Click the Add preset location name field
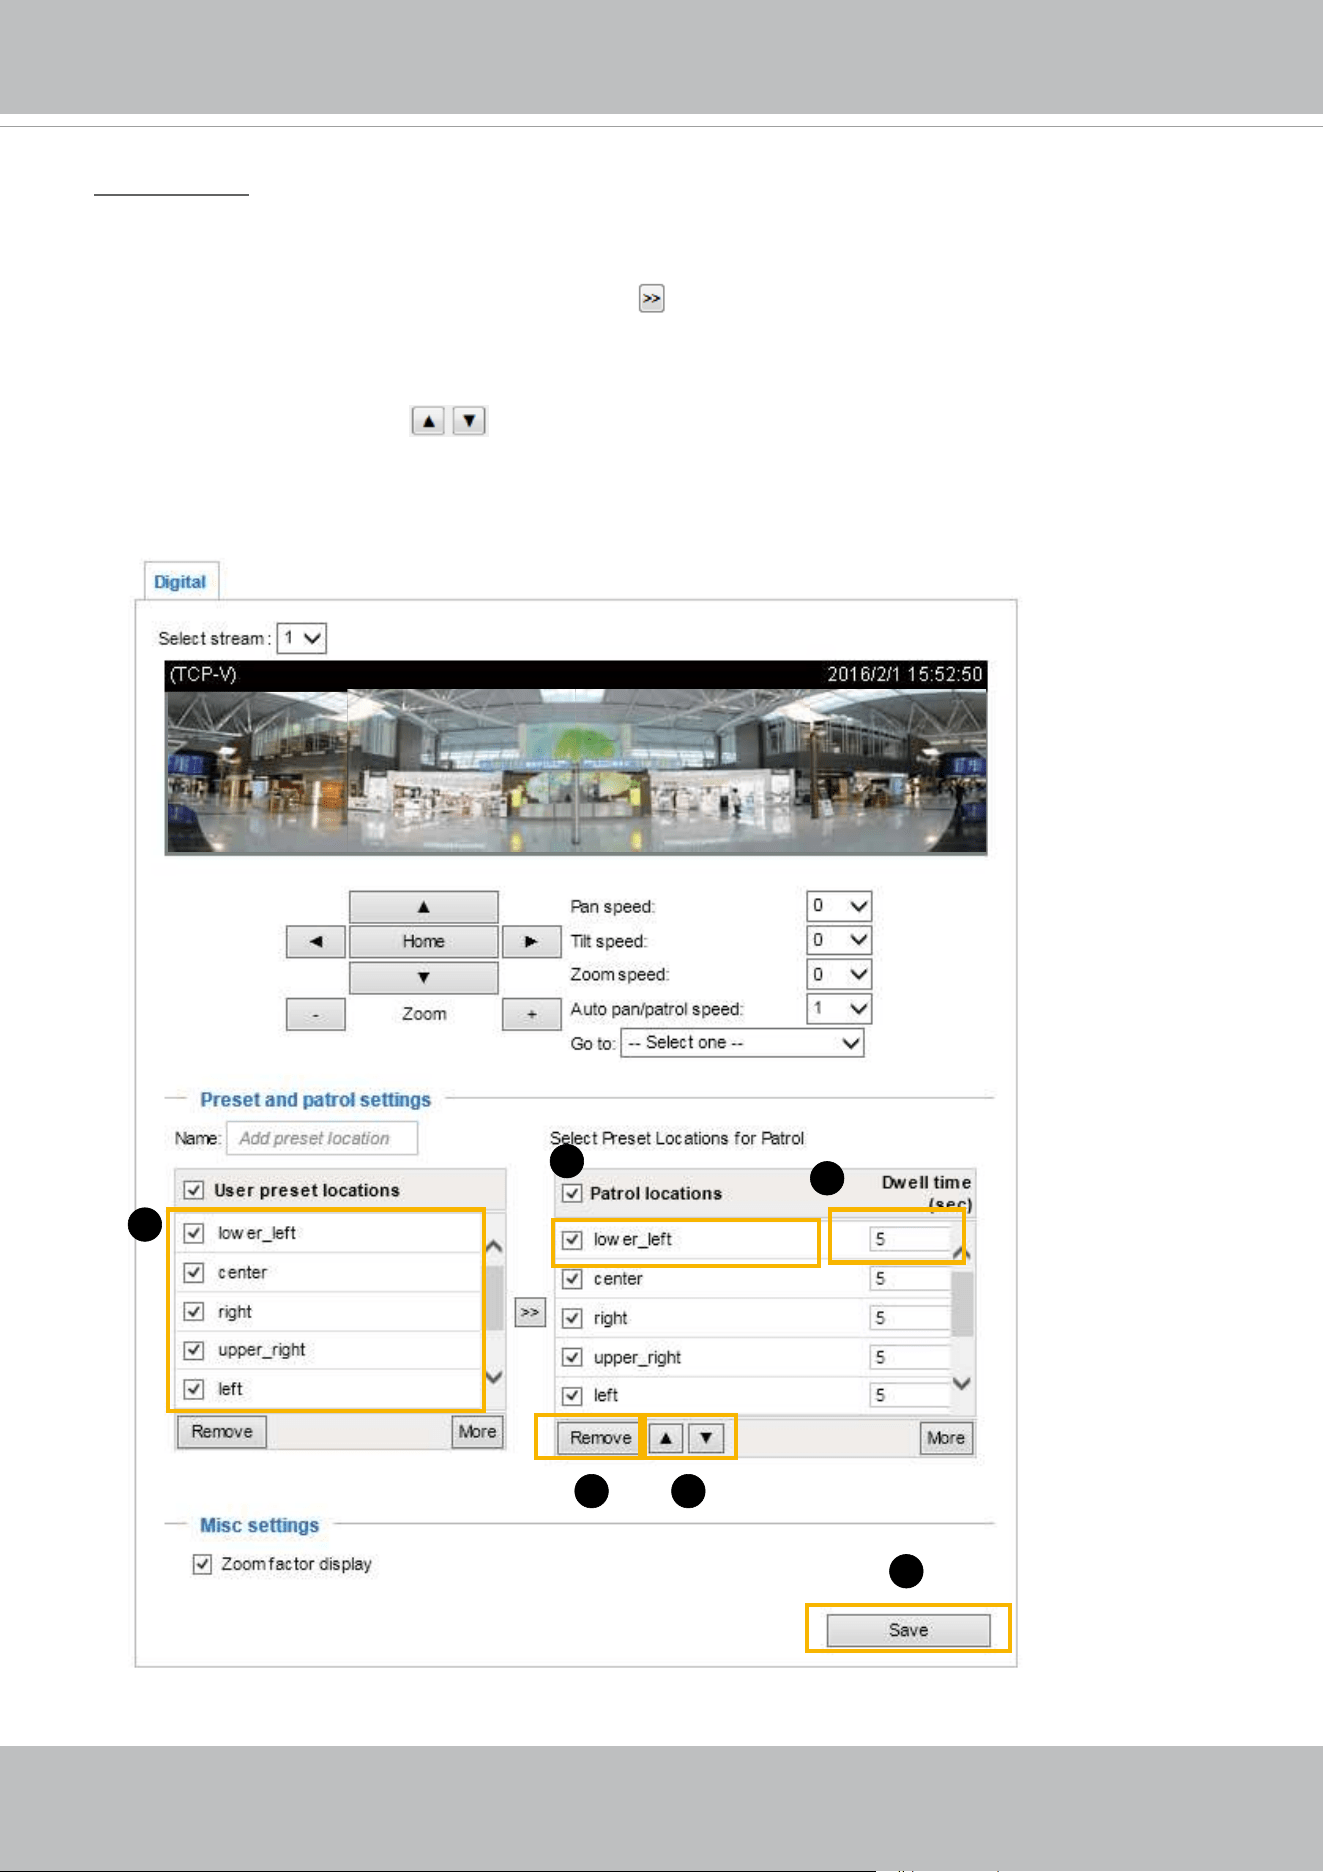Screen dimensions: 1324x1872 tap(322, 1138)
